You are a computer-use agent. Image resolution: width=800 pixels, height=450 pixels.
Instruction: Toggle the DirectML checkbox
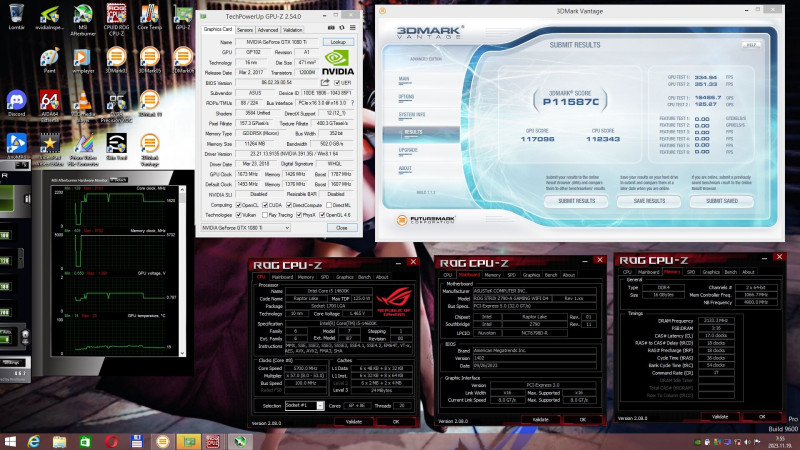tap(329, 205)
